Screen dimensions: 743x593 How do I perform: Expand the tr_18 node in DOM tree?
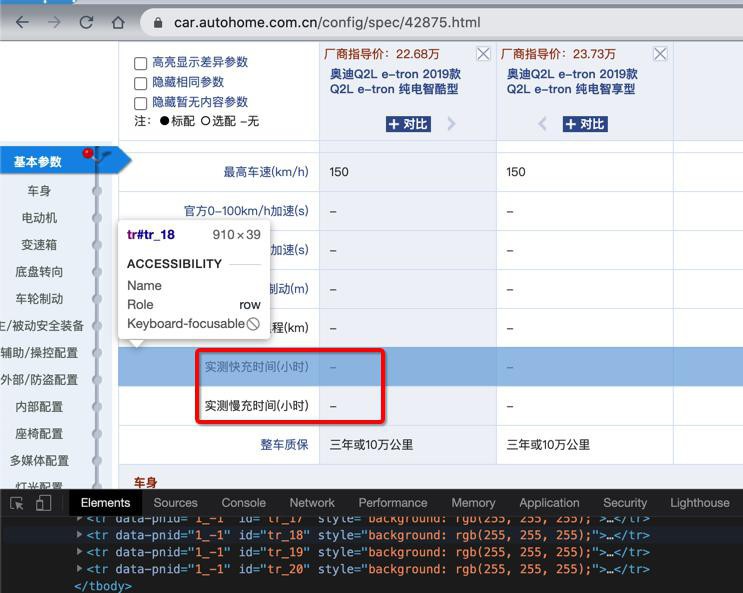point(79,535)
